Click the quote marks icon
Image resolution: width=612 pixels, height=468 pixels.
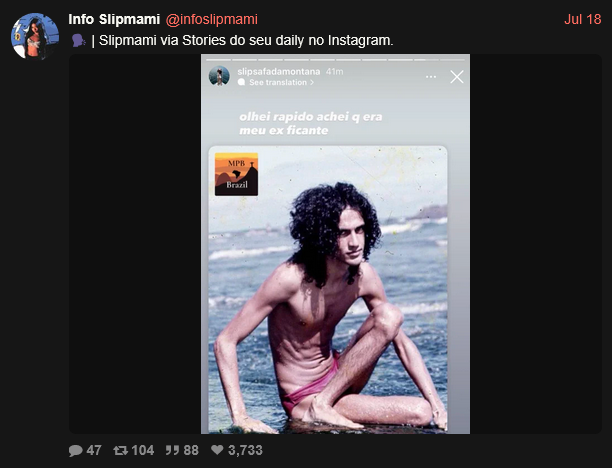coord(172,450)
